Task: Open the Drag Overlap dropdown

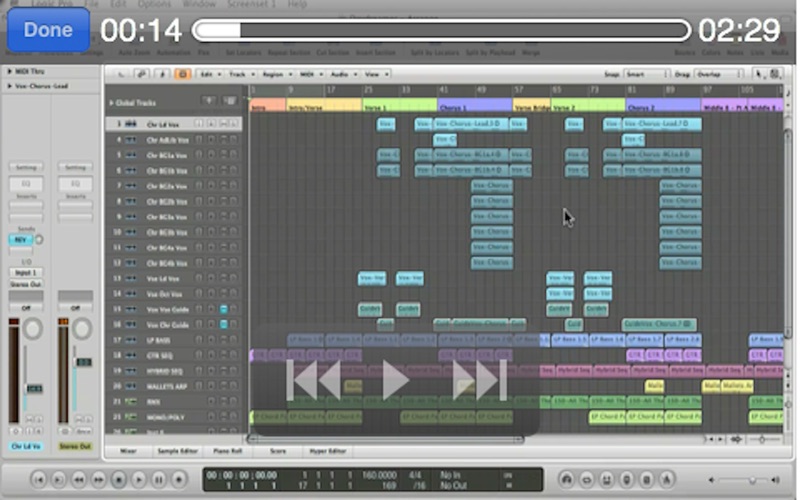Action: pyautogui.click(x=718, y=74)
